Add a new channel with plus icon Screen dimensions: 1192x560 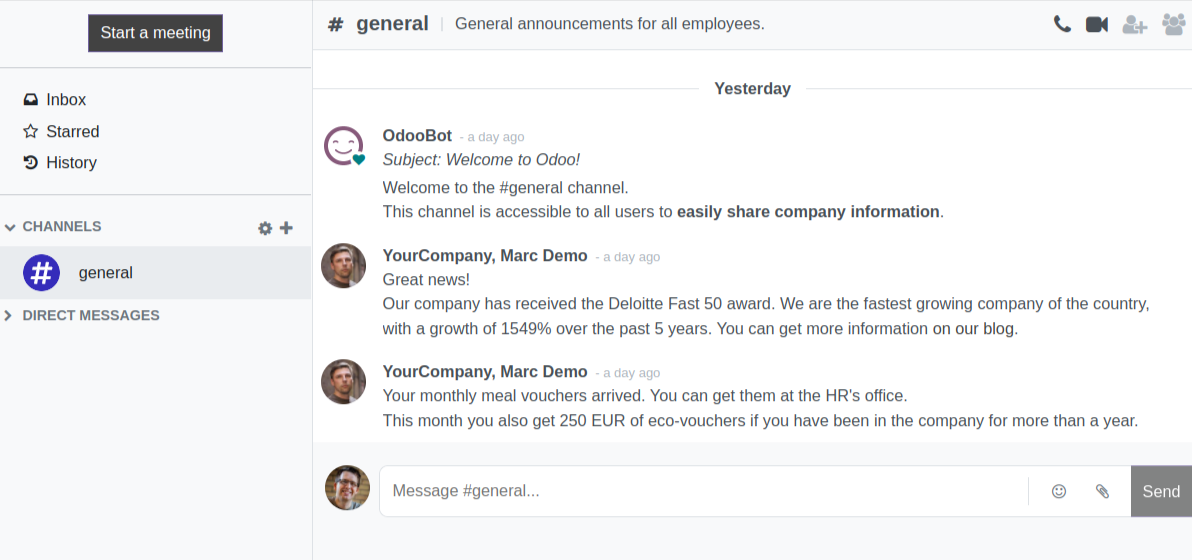point(286,228)
